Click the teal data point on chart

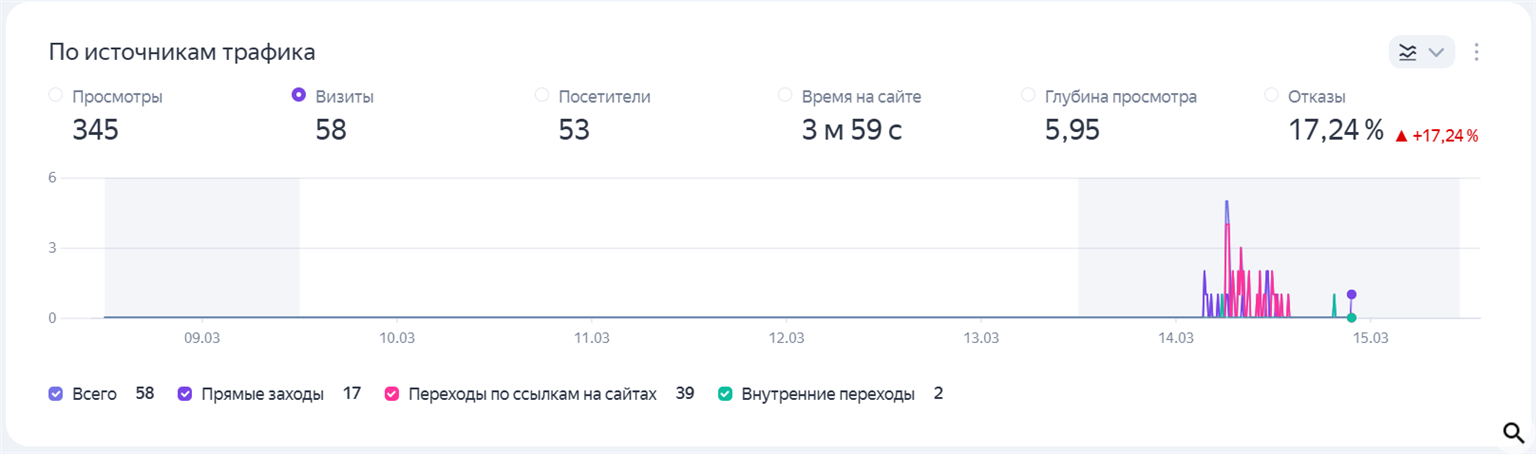coord(1351,318)
